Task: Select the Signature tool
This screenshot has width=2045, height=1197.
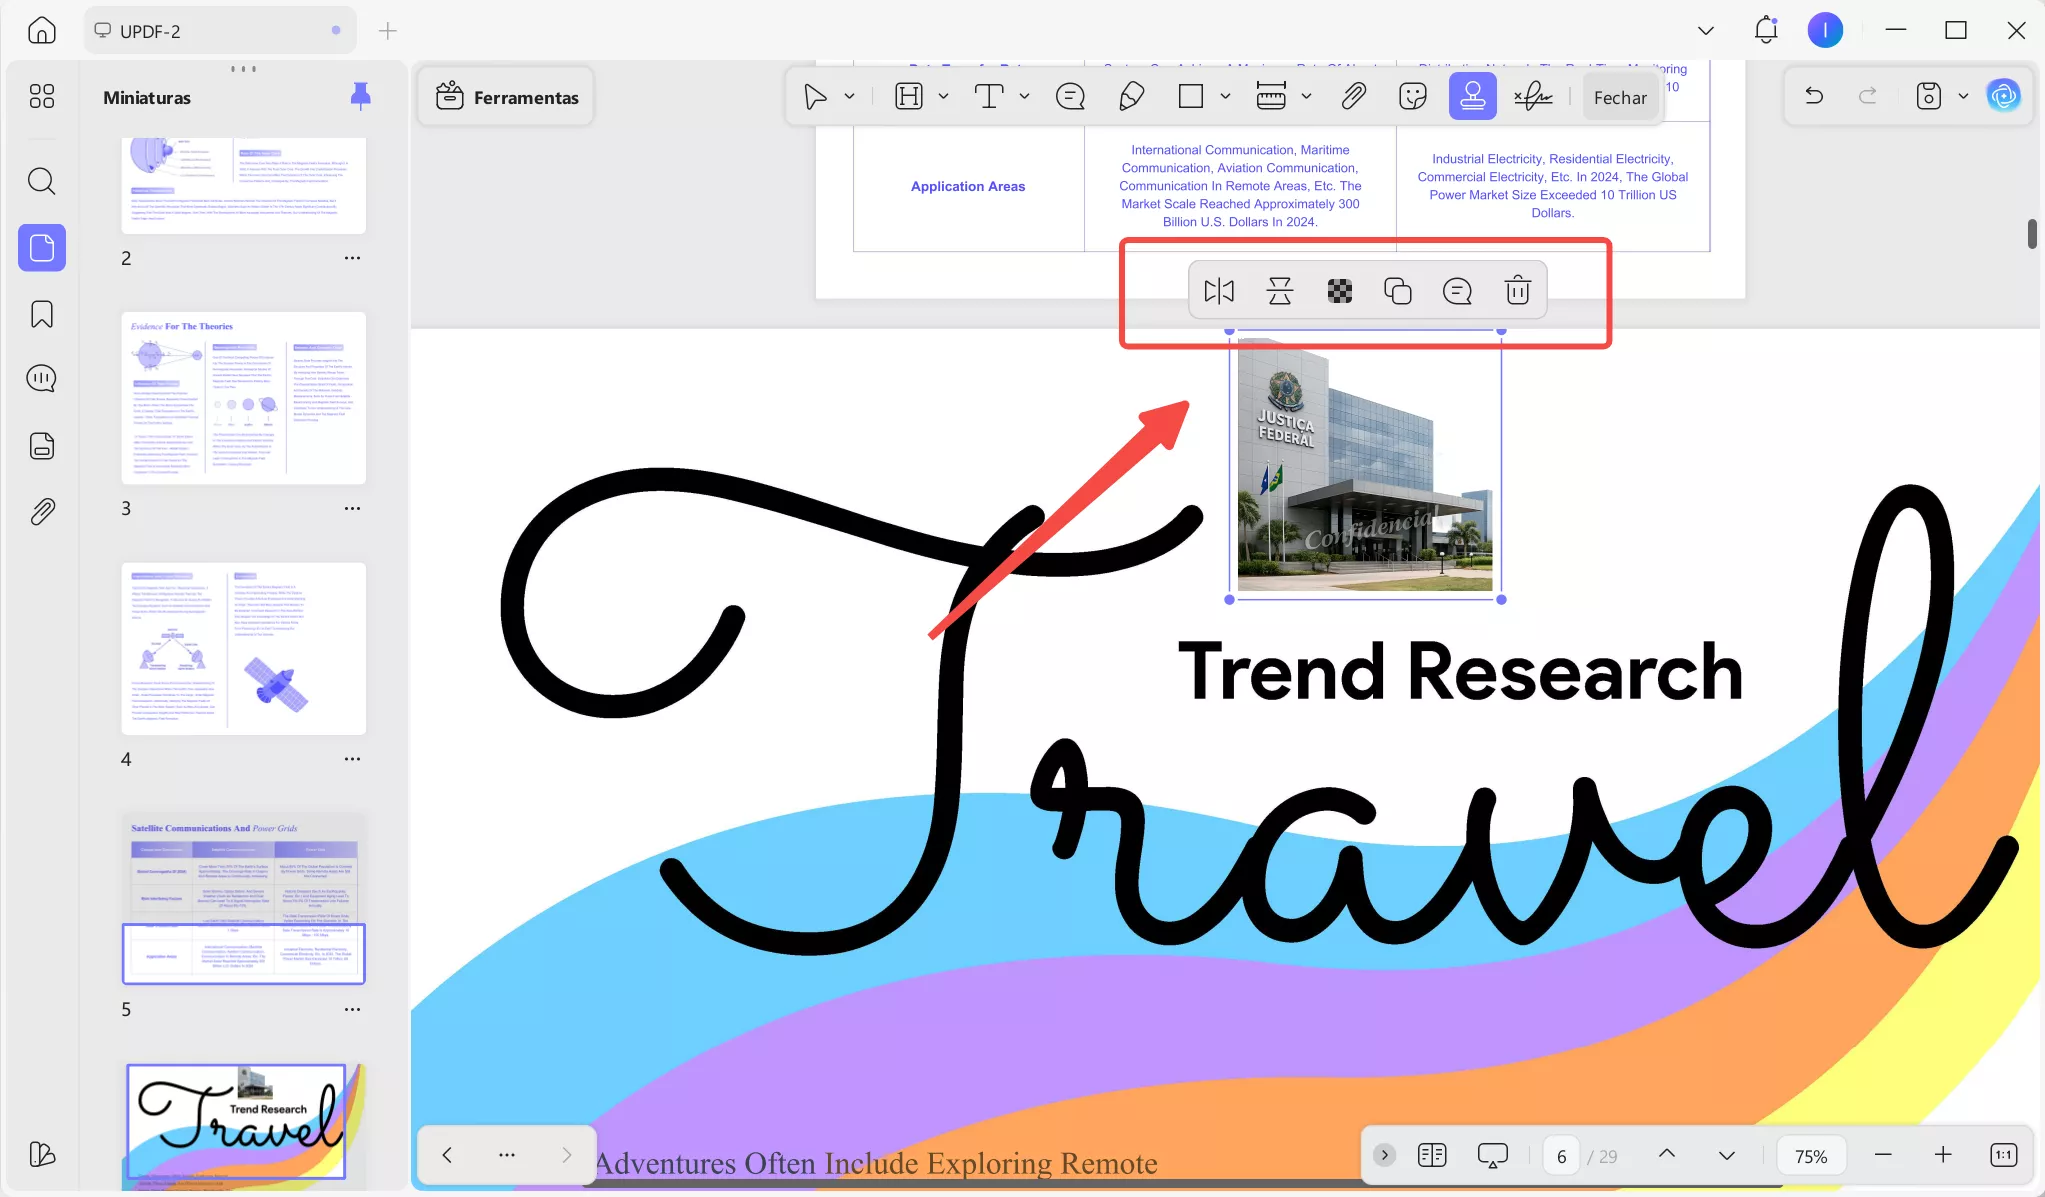Action: click(x=1532, y=97)
